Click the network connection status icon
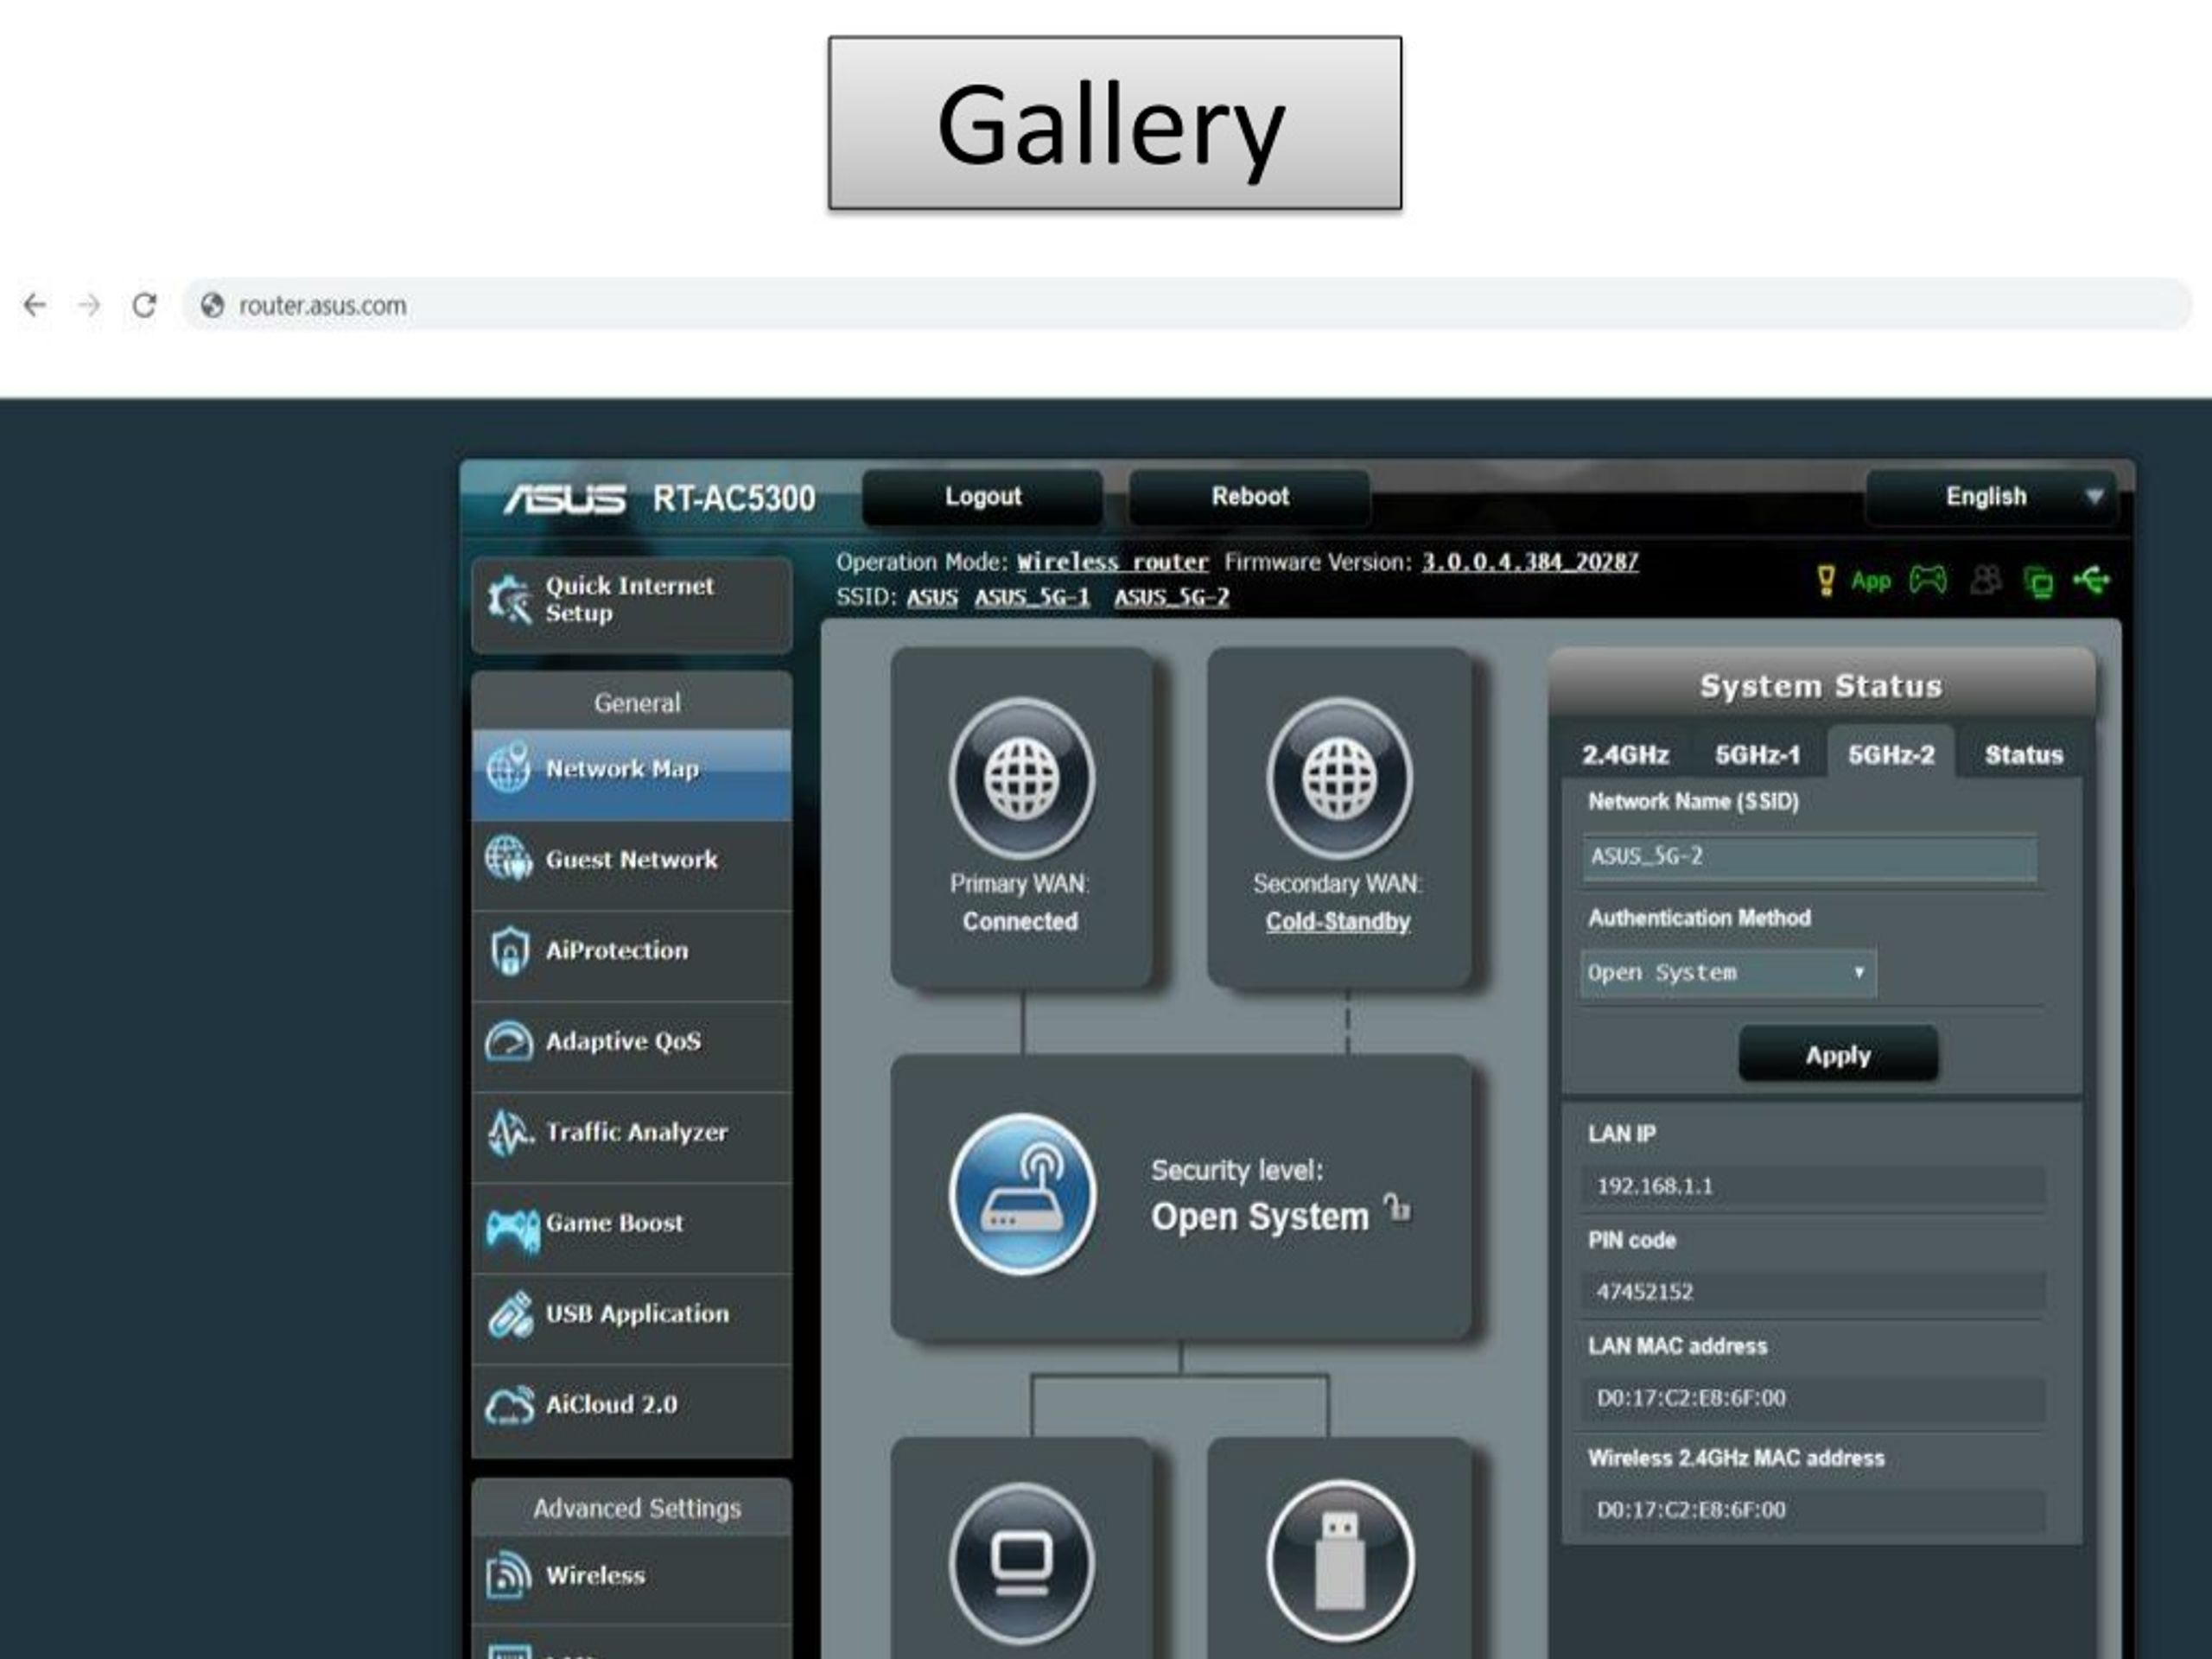Screen dimensions: 2212x1659 point(2038,582)
